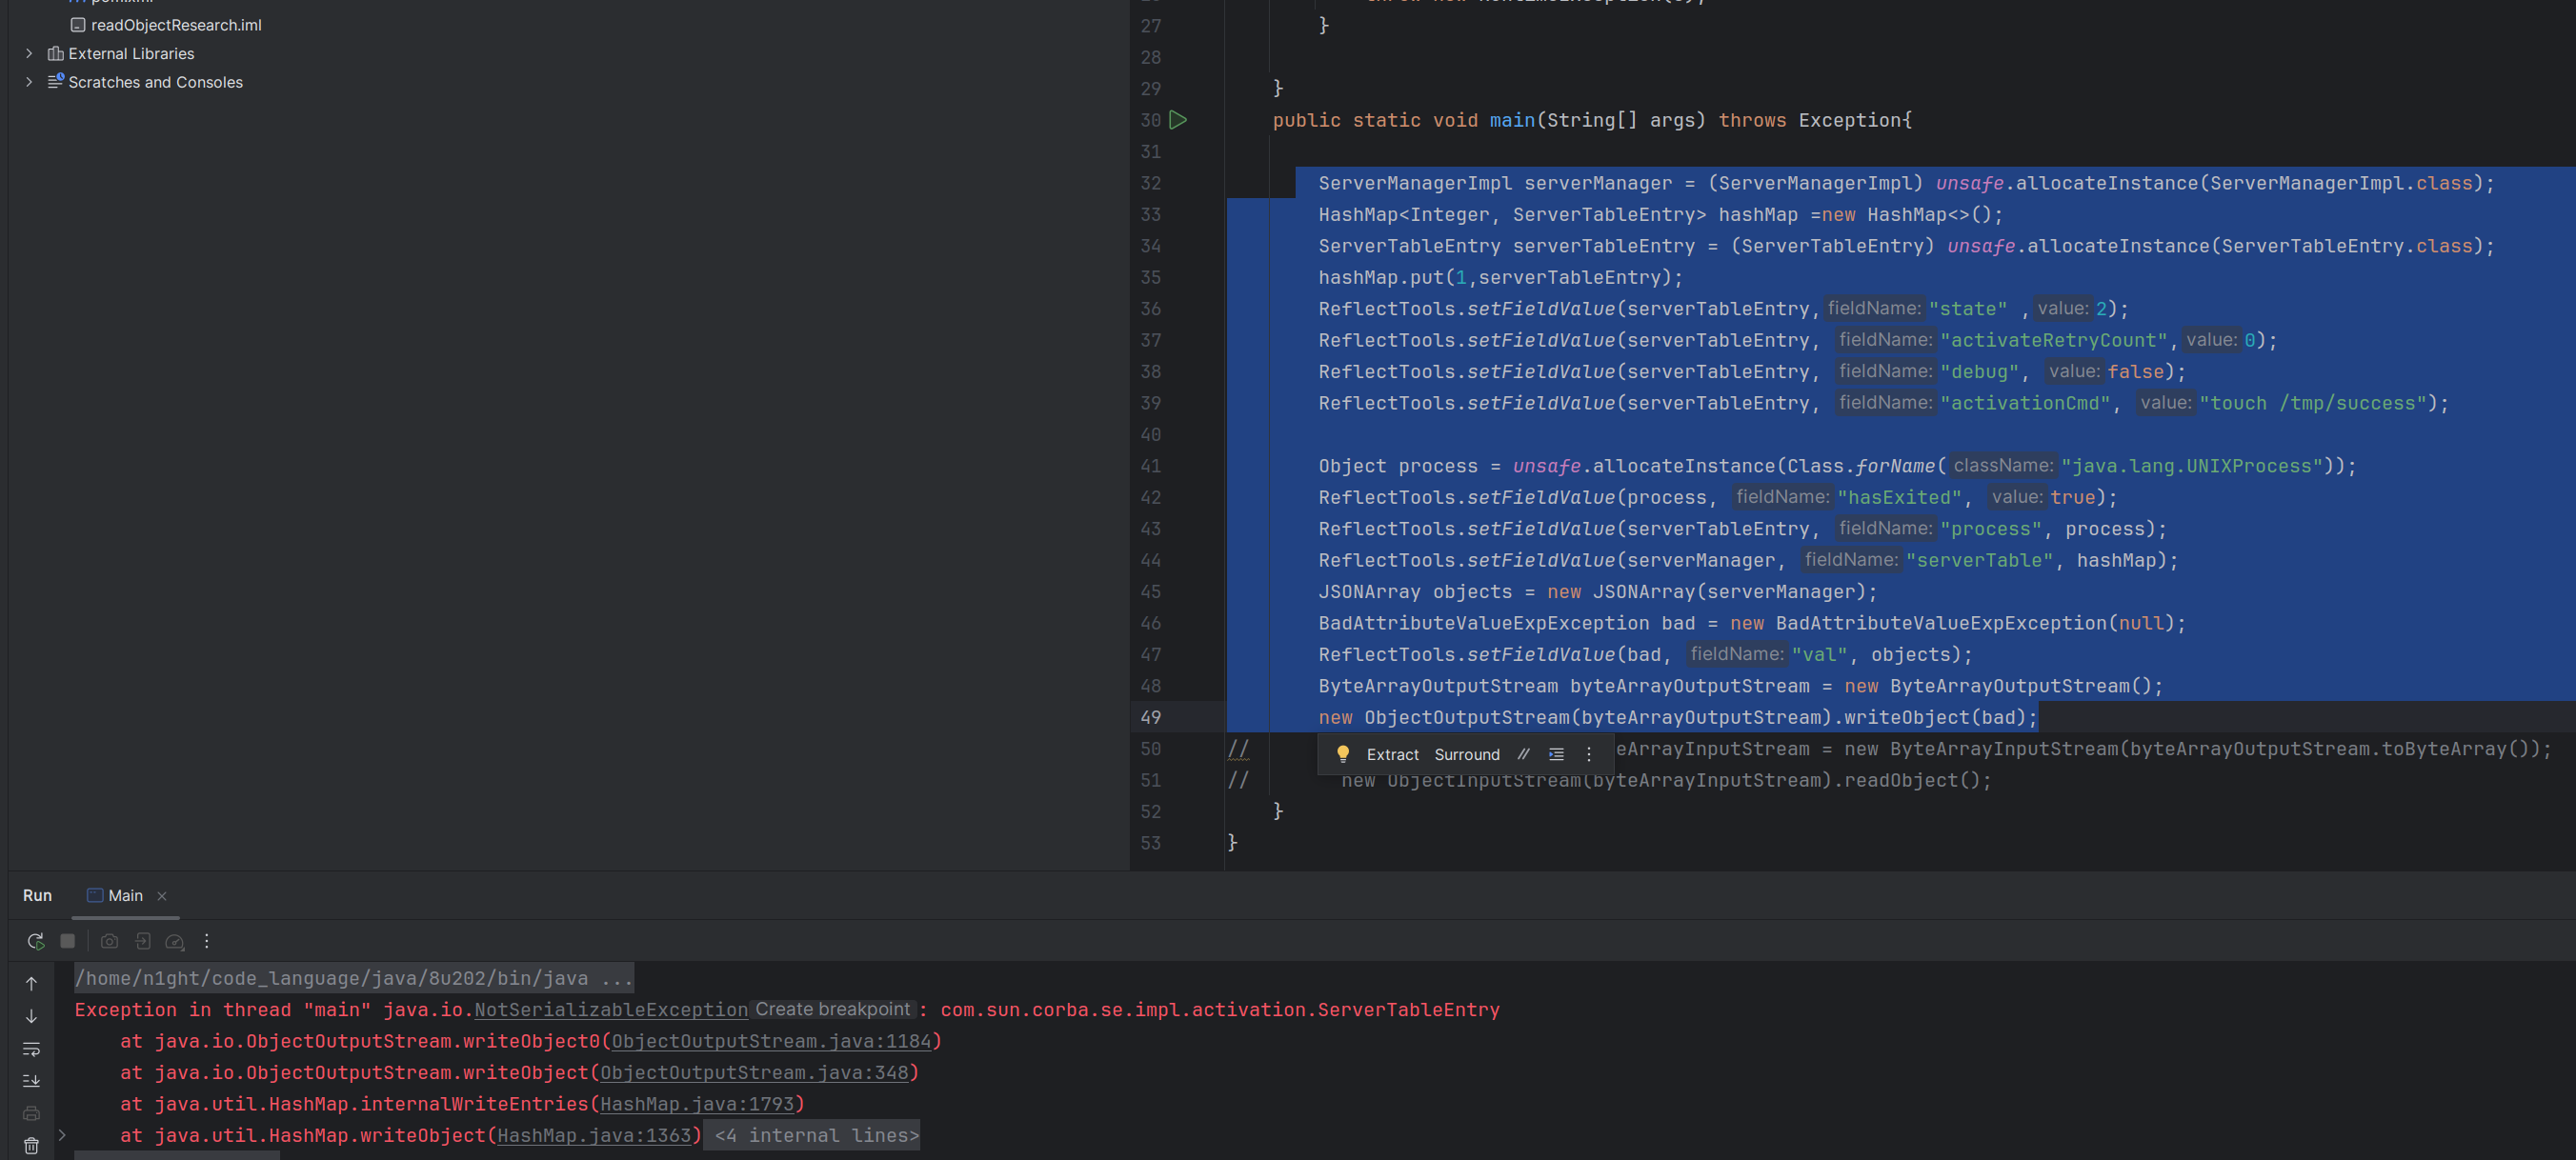
Task: Select the Main run tab
Action: tap(125, 895)
